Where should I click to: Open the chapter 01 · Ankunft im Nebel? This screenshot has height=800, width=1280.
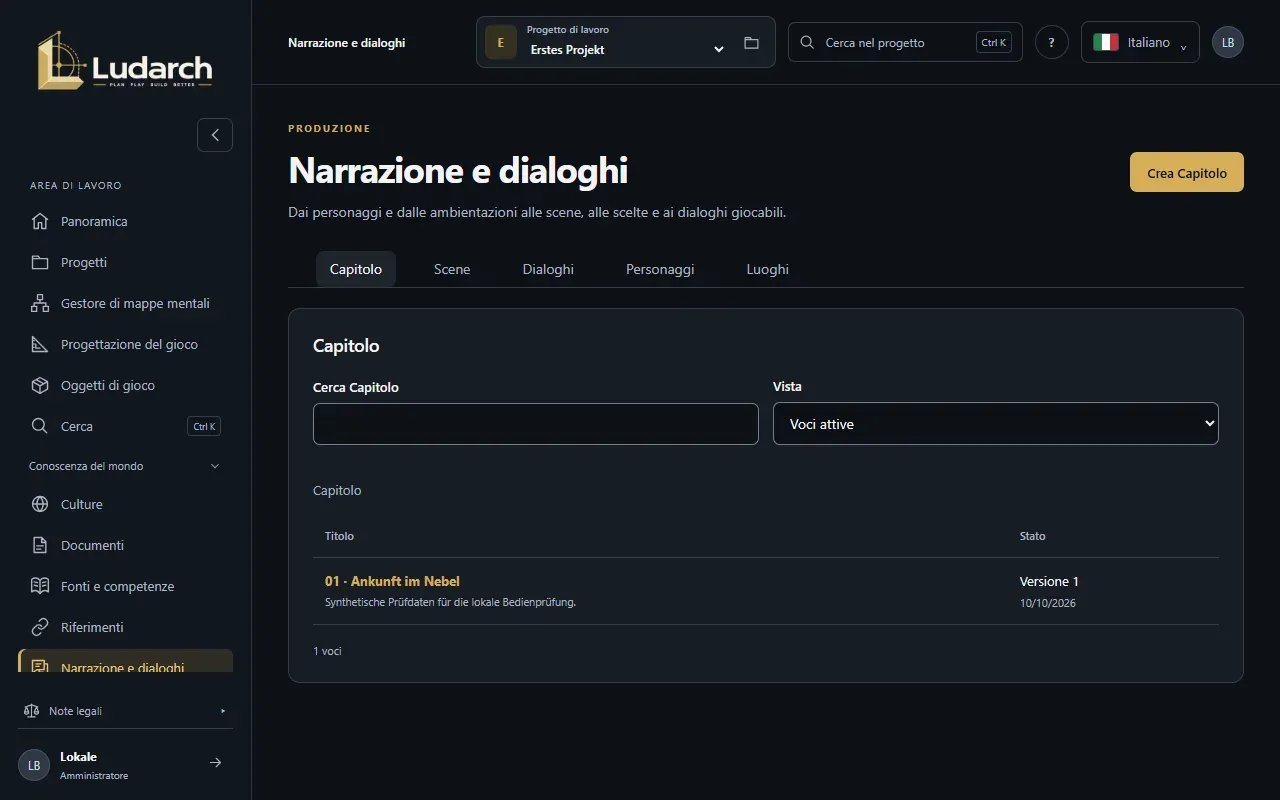[x=392, y=581]
